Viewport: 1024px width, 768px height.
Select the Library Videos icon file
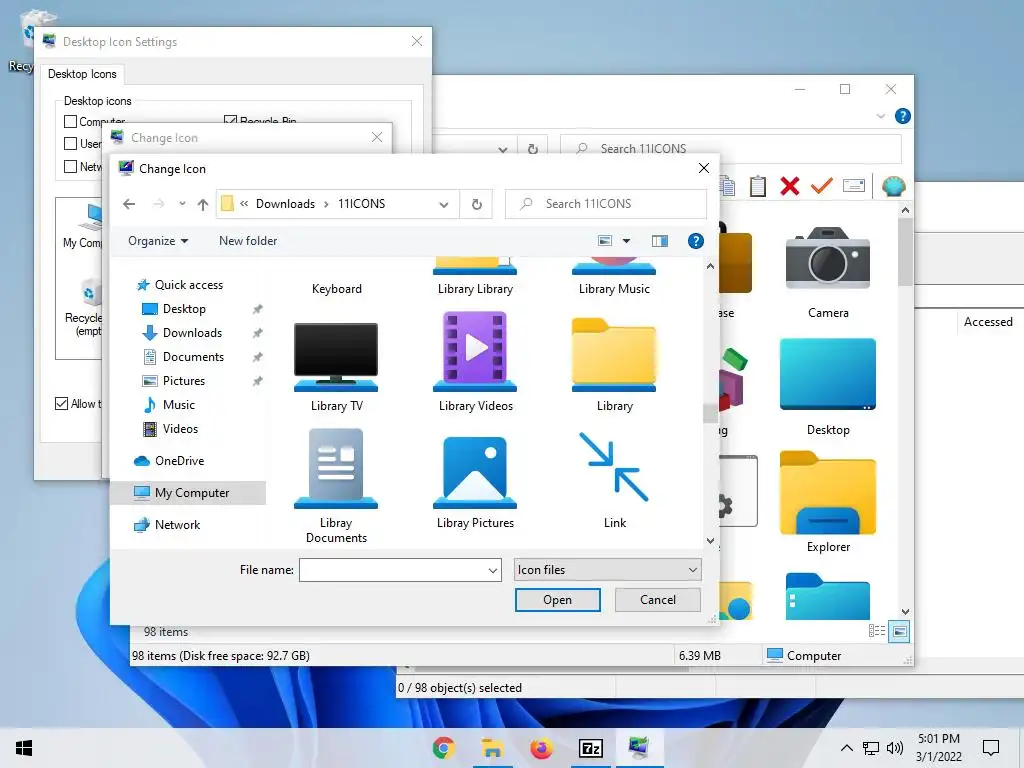(475, 363)
